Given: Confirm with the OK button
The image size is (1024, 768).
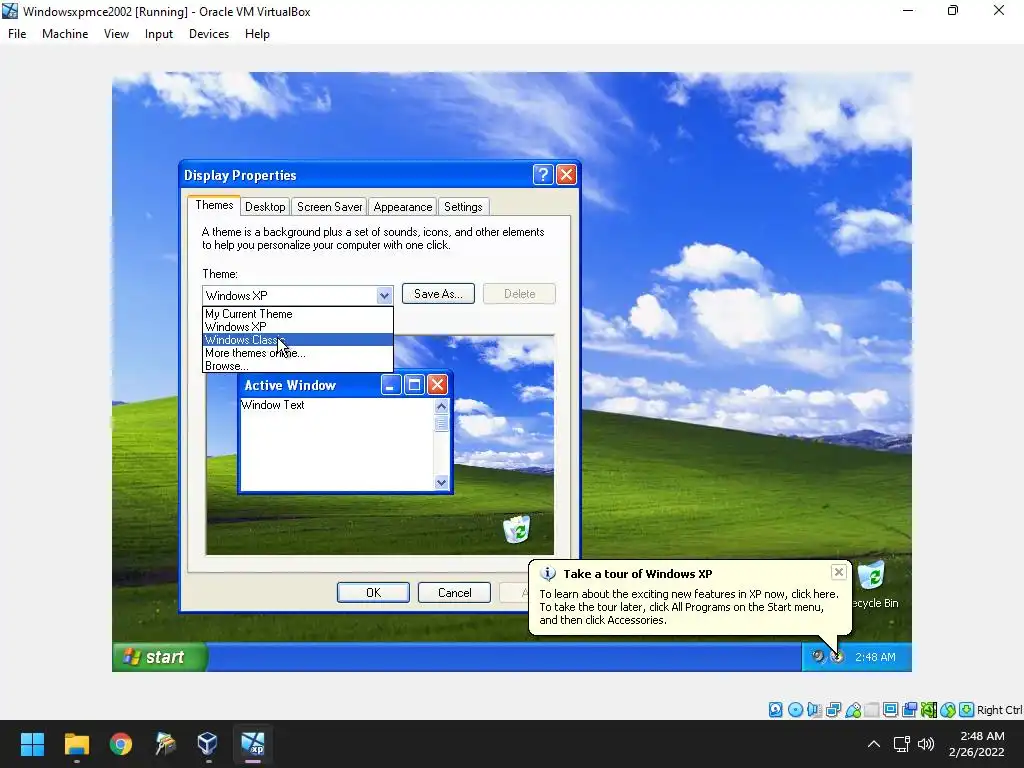Looking at the screenshot, I should (373, 592).
